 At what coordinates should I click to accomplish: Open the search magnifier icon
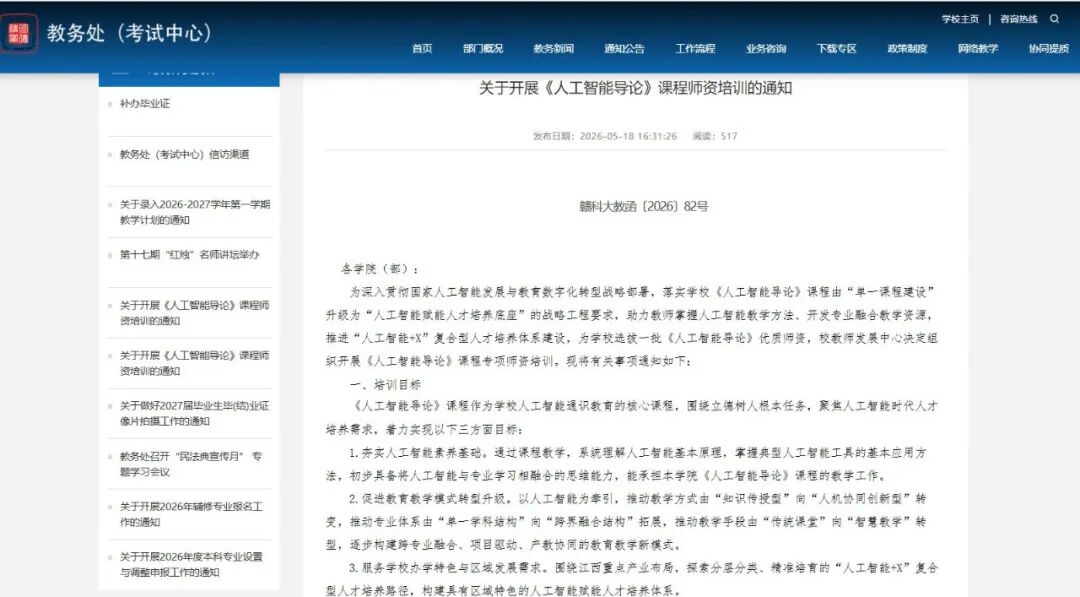click(1054, 19)
